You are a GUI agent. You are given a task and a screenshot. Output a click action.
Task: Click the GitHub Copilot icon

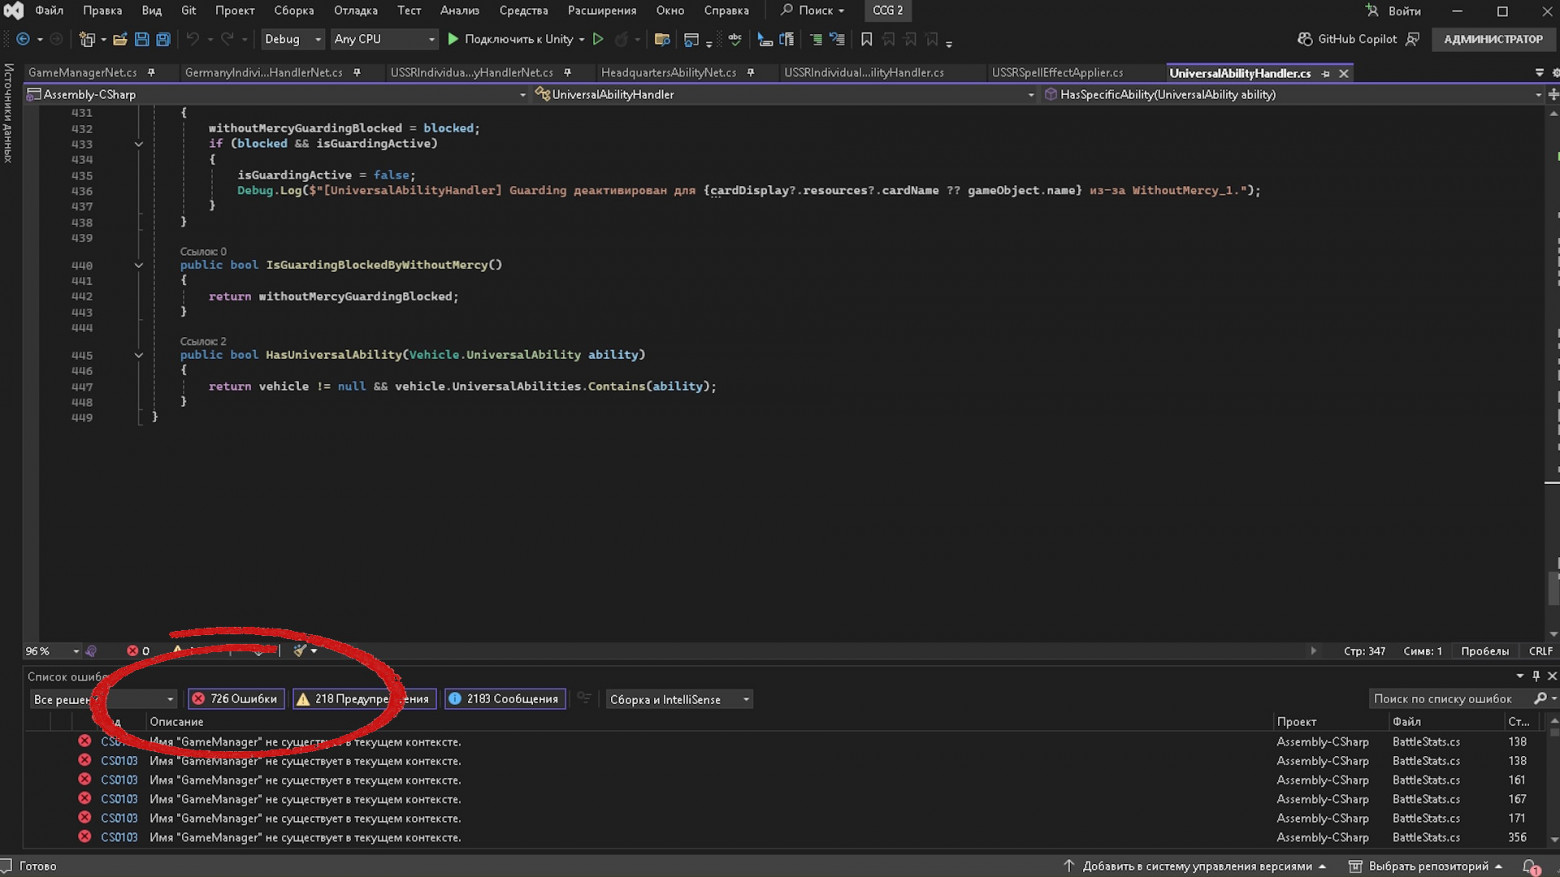click(1305, 39)
